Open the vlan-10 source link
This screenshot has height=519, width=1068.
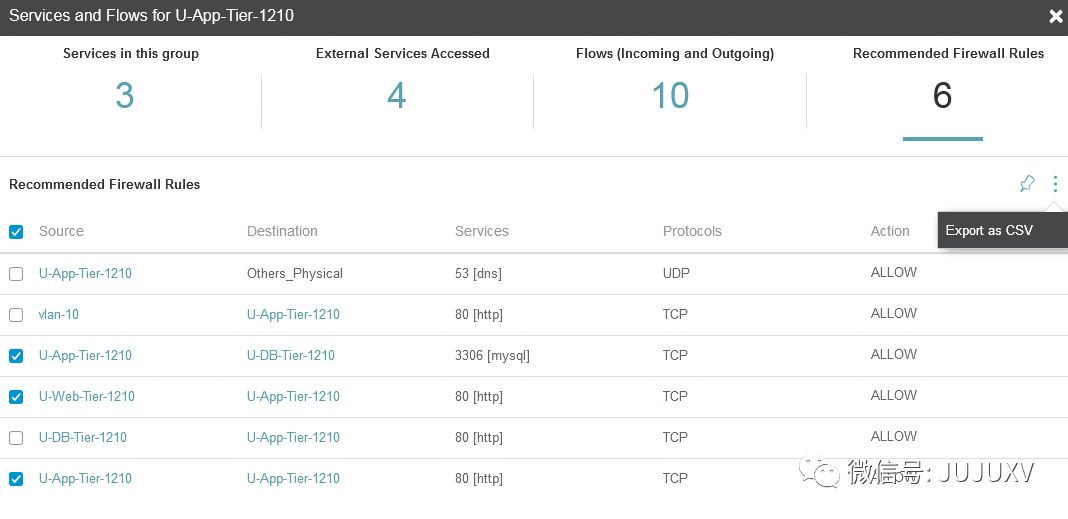pyautogui.click(x=59, y=314)
